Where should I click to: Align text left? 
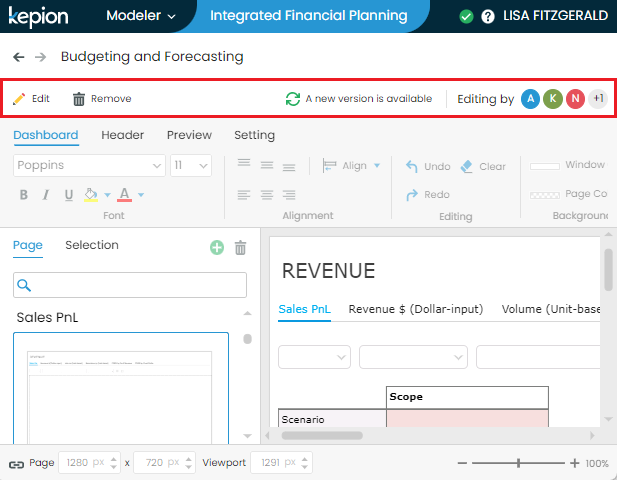pos(244,195)
